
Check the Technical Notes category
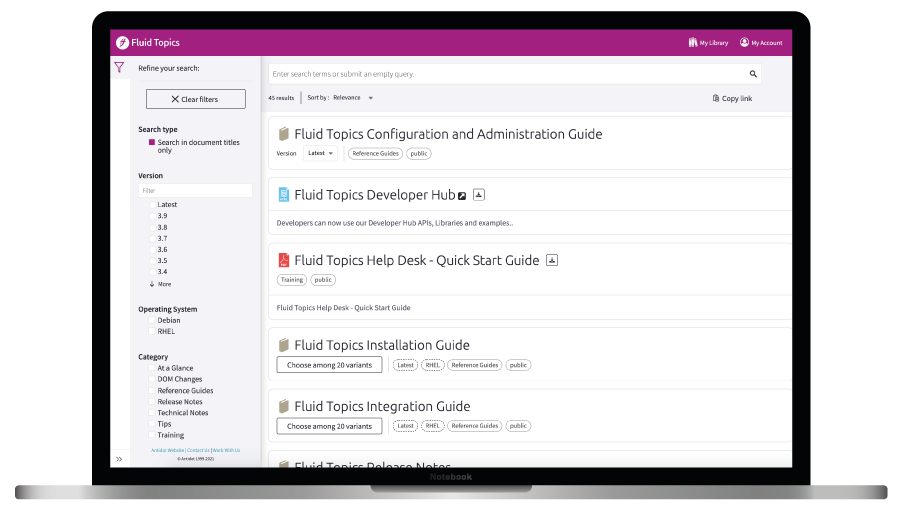tap(152, 412)
